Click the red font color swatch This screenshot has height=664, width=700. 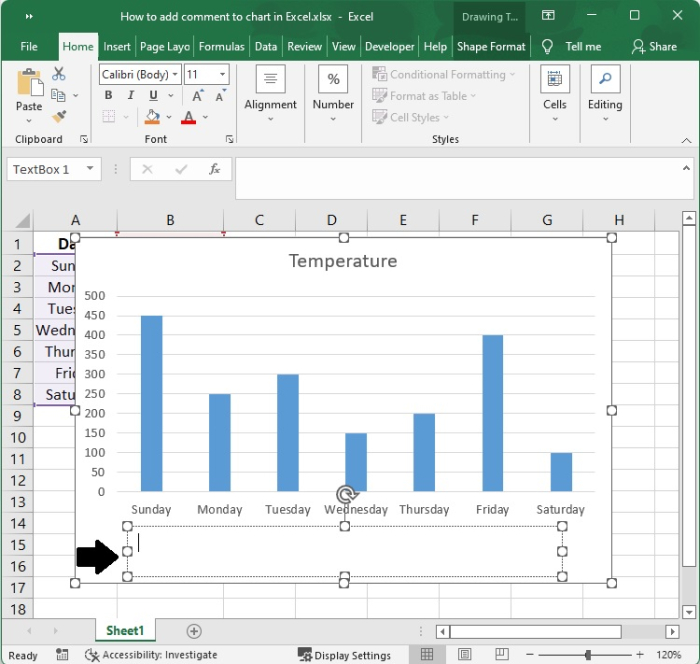pos(190,117)
